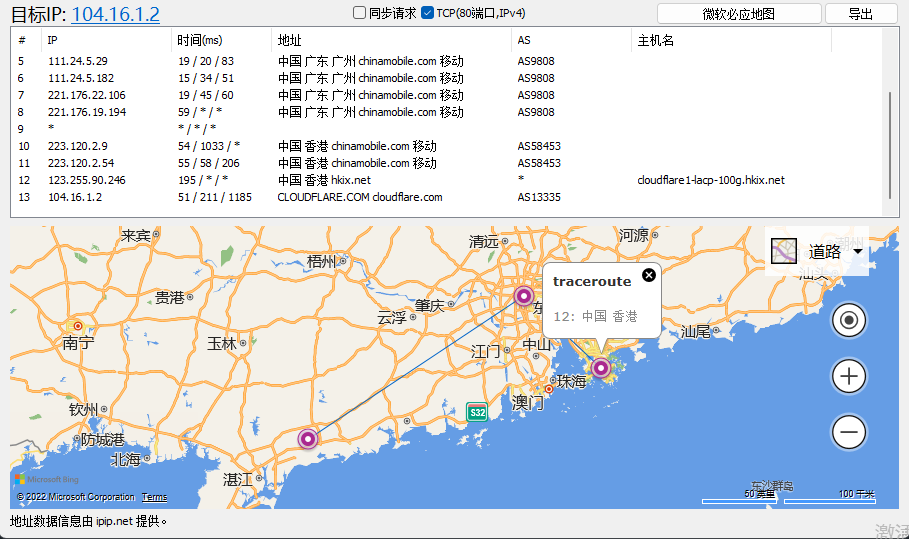Click the locate-me target map button

[849, 320]
